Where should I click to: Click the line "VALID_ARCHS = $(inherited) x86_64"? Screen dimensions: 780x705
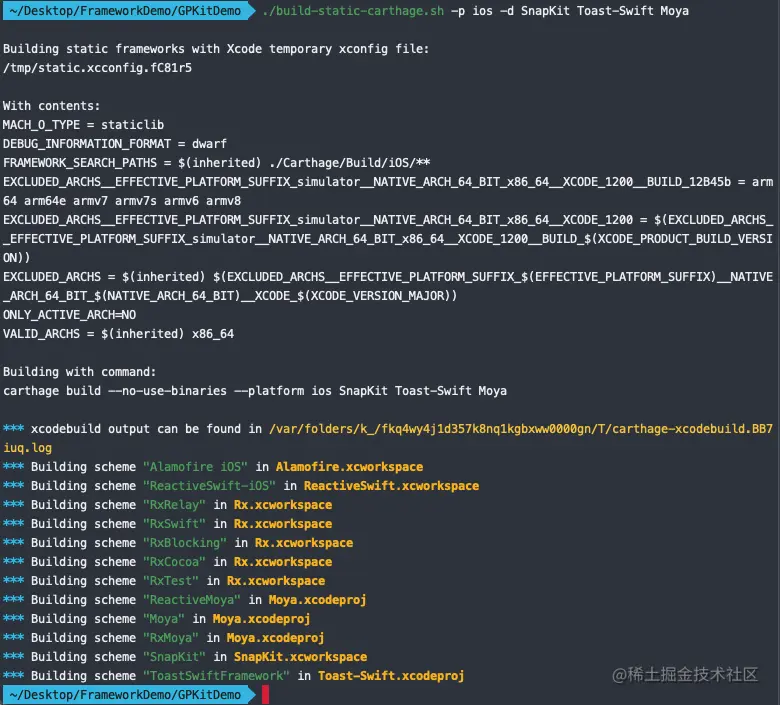(x=118, y=333)
